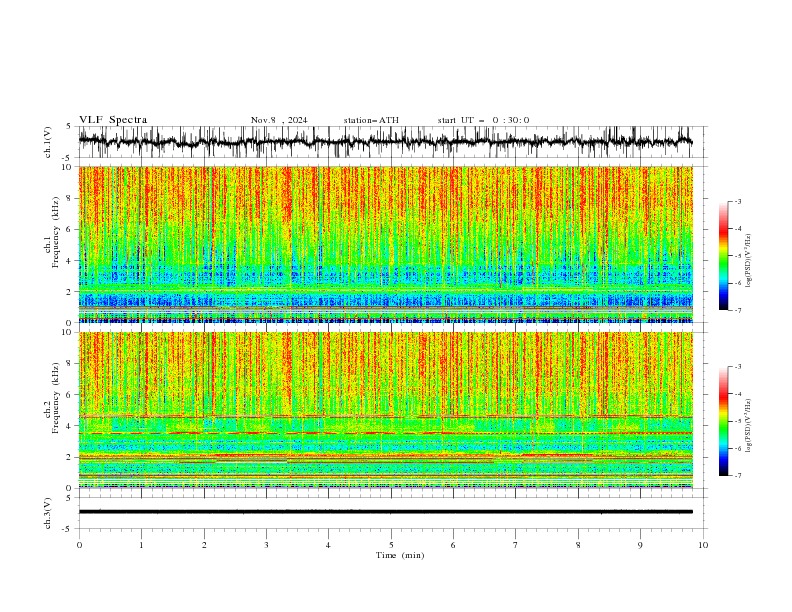Click time axis tick label "1"
Image resolution: width=792 pixels, height=612 pixels.
click(141, 545)
